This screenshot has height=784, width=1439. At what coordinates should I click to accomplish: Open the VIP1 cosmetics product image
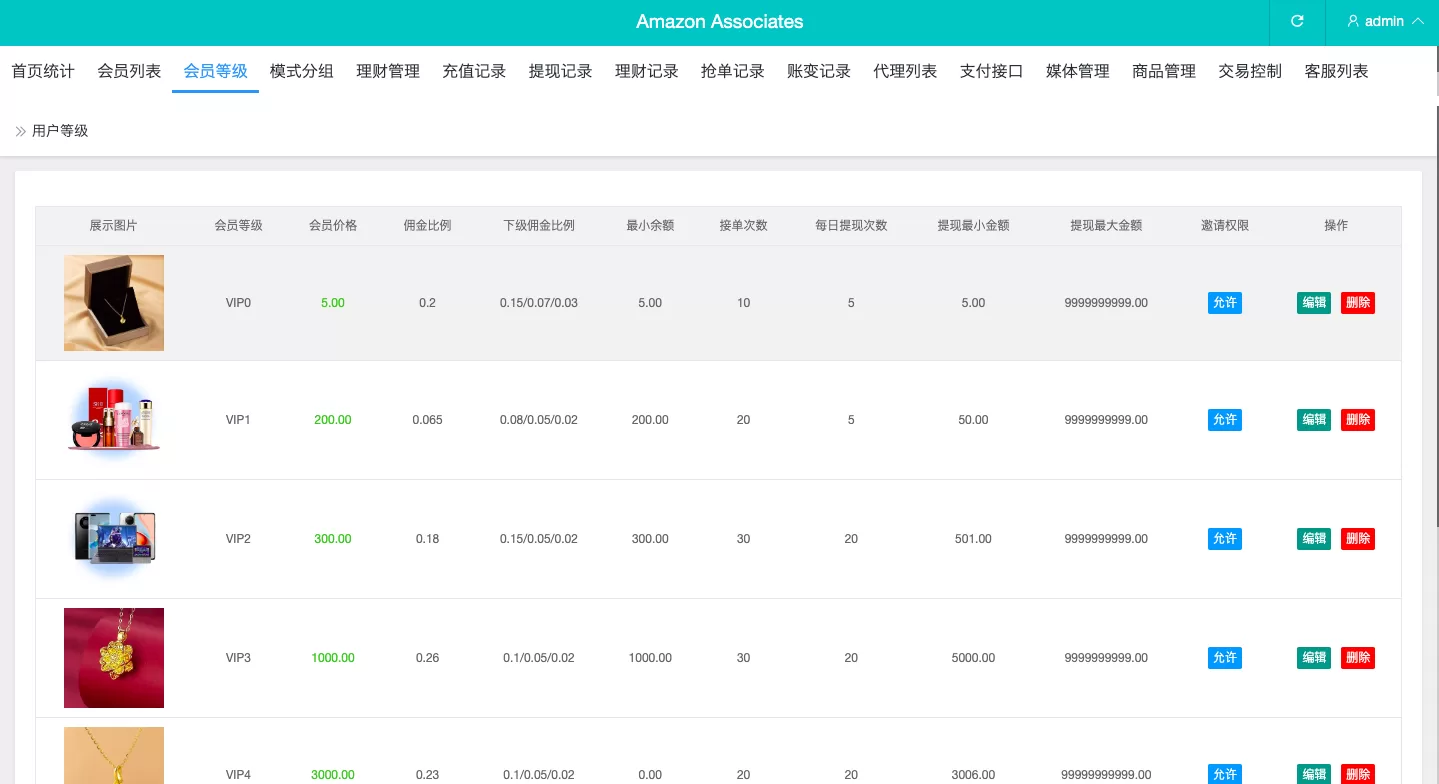[x=114, y=420]
